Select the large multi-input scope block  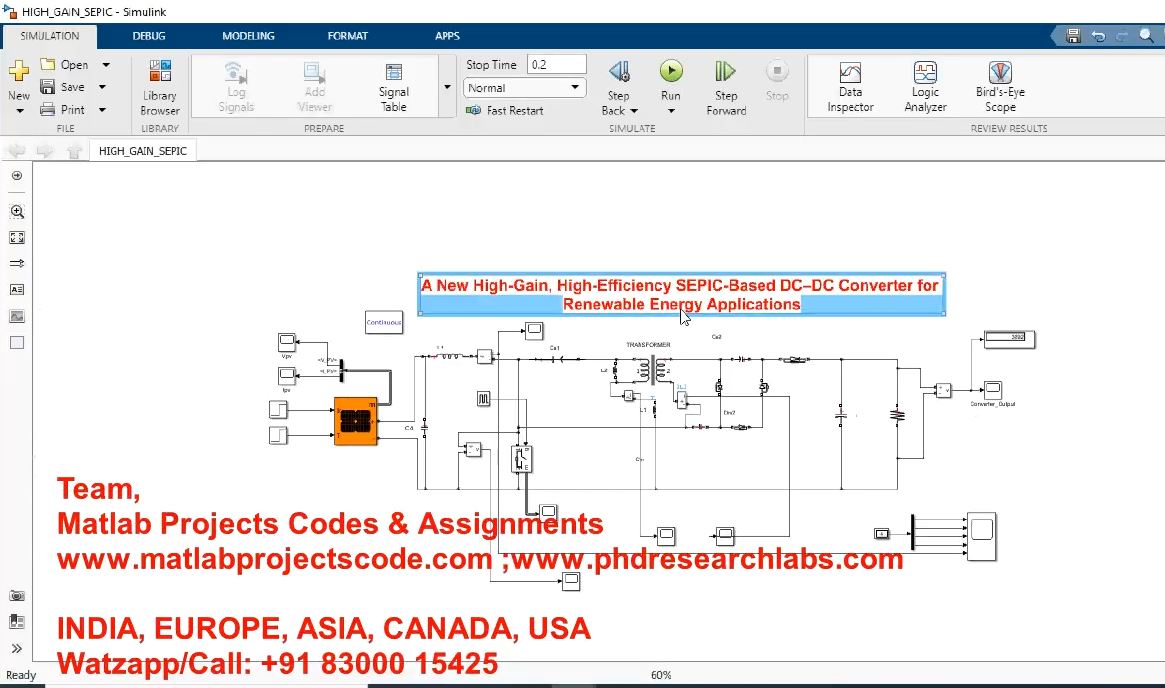click(x=981, y=536)
